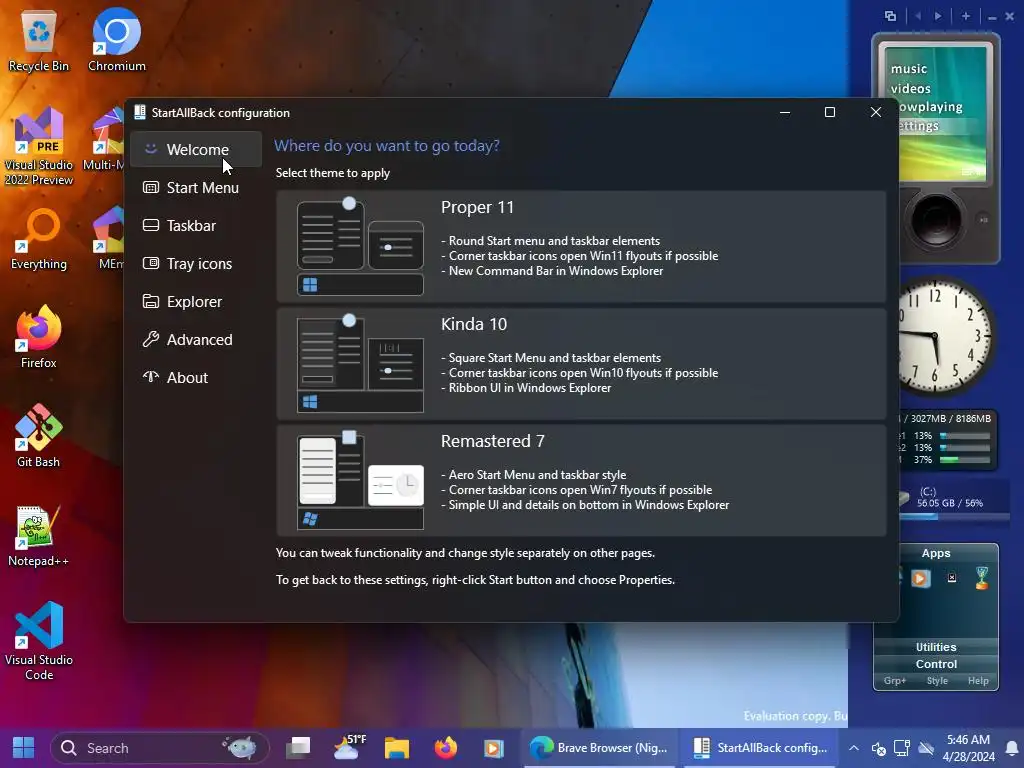Click the Remastered 7 preview thumbnail
Image resolution: width=1024 pixels, height=768 pixels.
pyautogui.click(x=360, y=480)
